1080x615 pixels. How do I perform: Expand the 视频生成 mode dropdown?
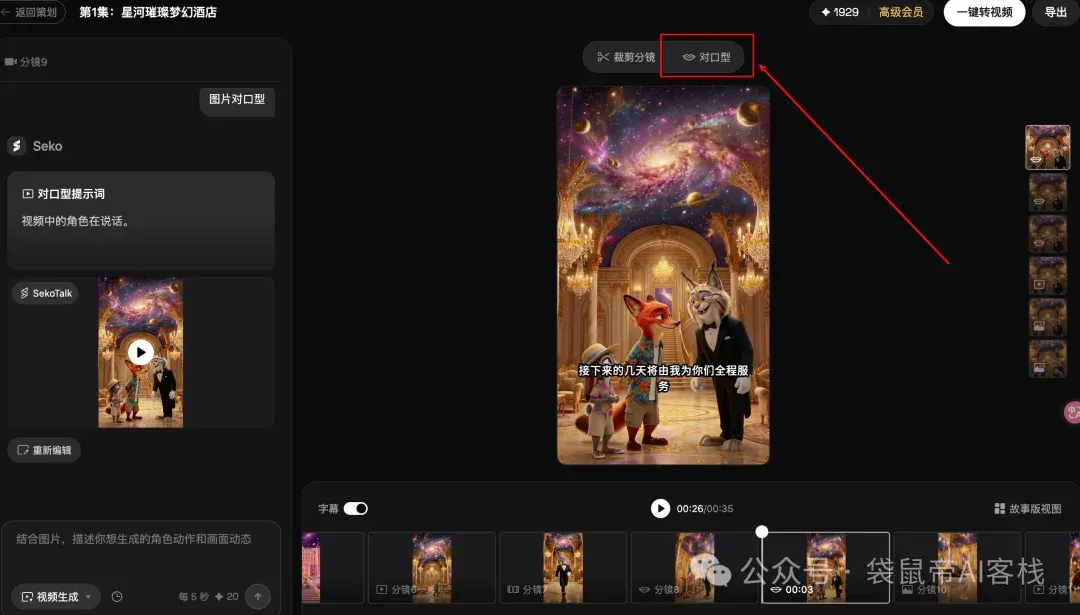[x=56, y=596]
